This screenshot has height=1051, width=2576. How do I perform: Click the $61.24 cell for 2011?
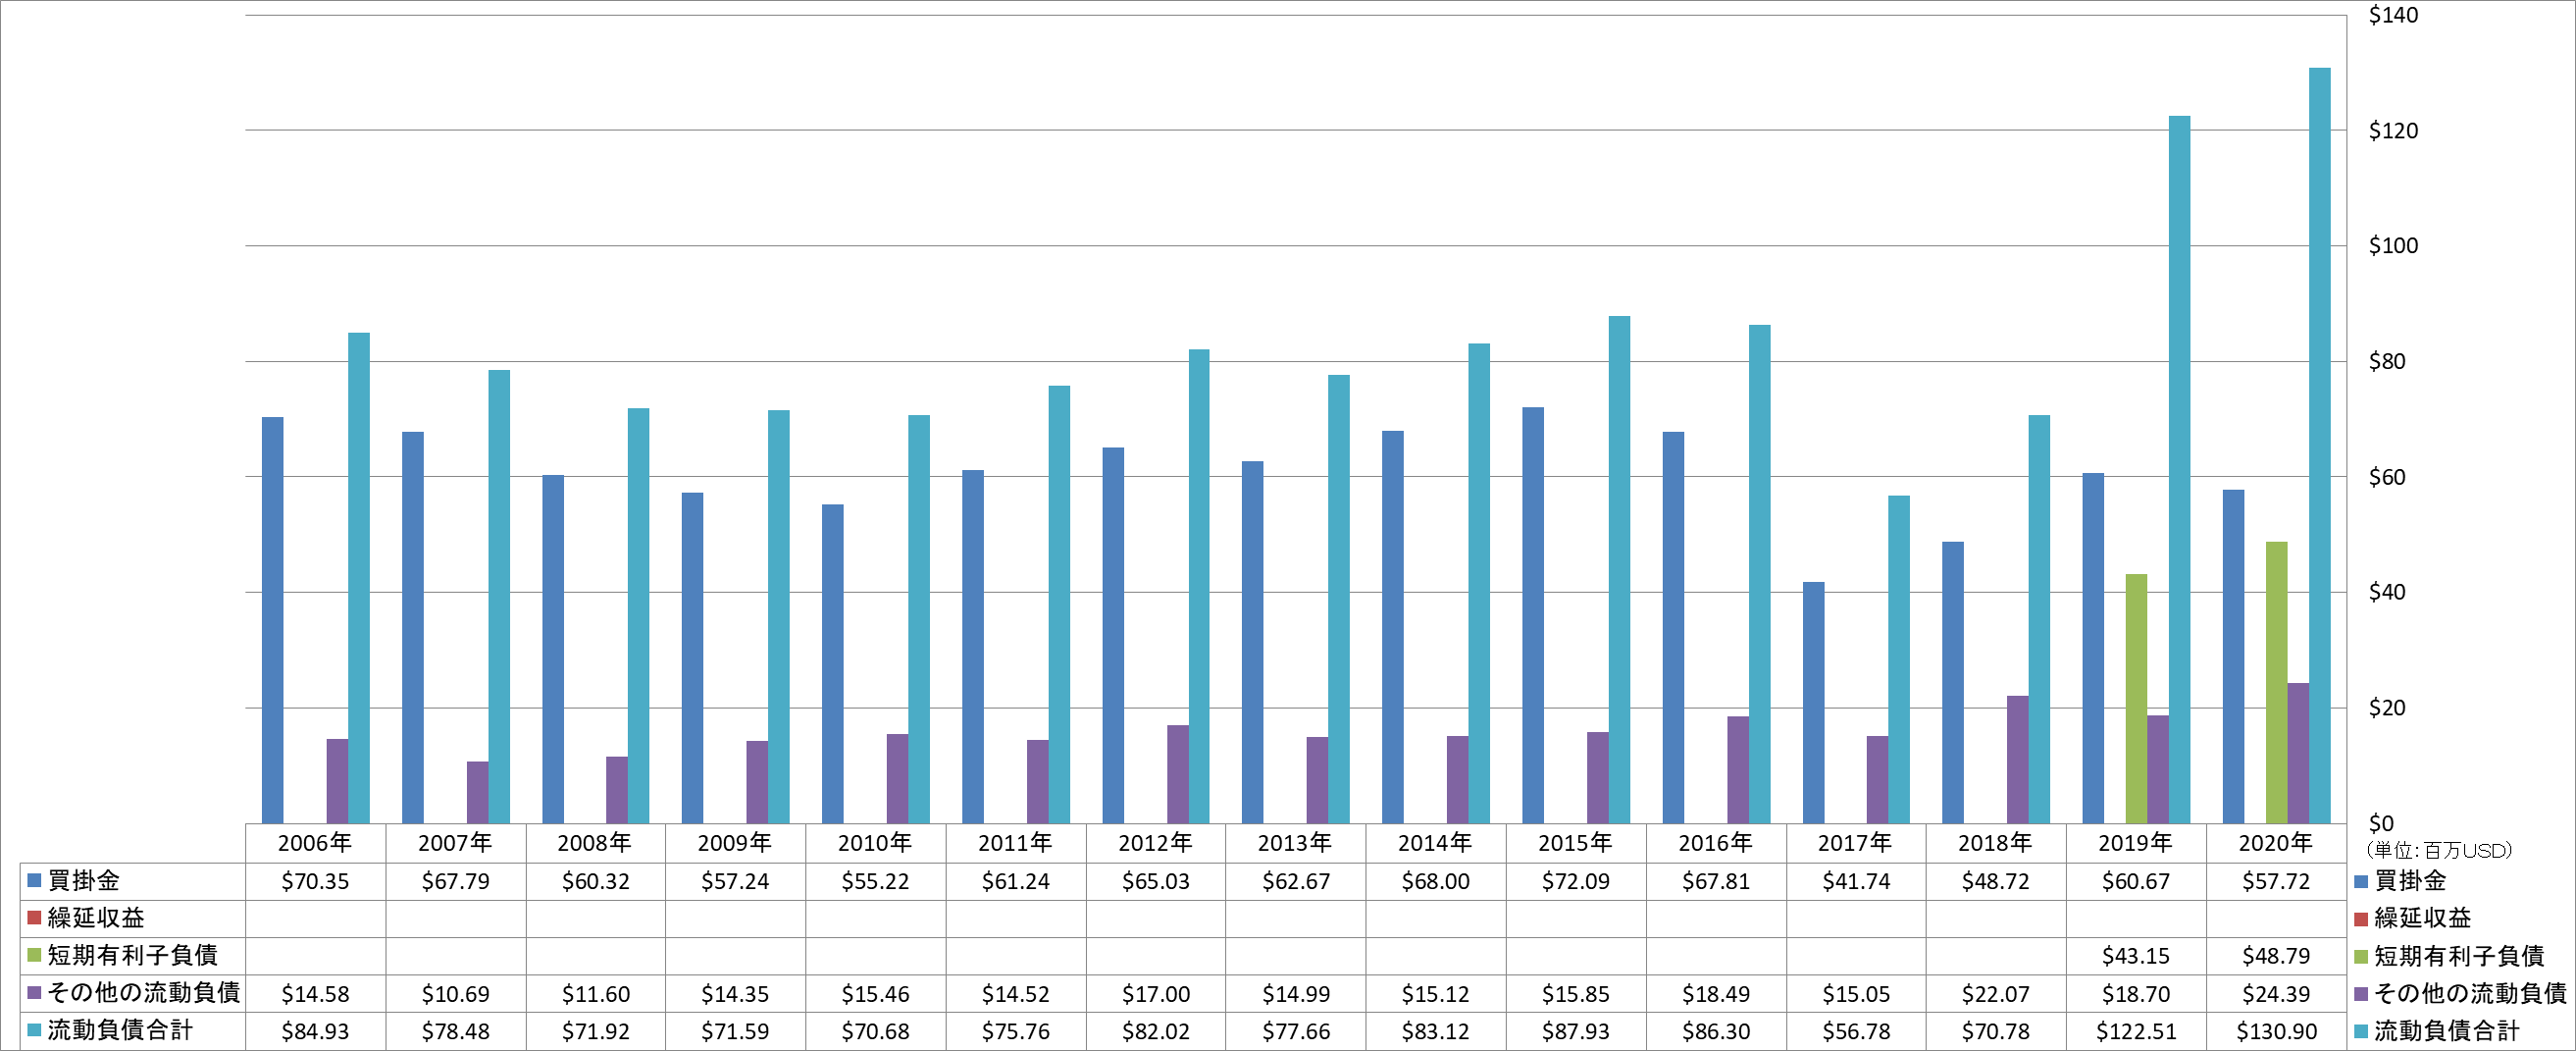tap(1015, 881)
